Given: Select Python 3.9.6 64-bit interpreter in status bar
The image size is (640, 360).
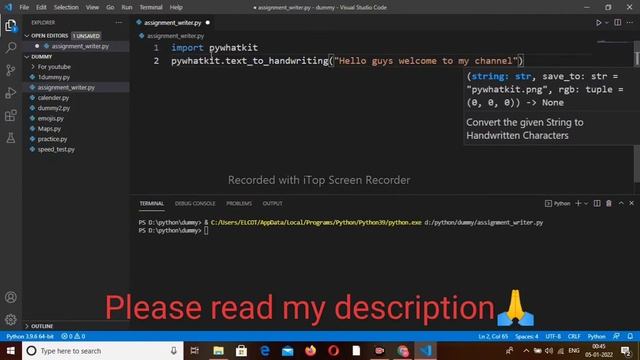Looking at the screenshot, I should click(30, 336).
